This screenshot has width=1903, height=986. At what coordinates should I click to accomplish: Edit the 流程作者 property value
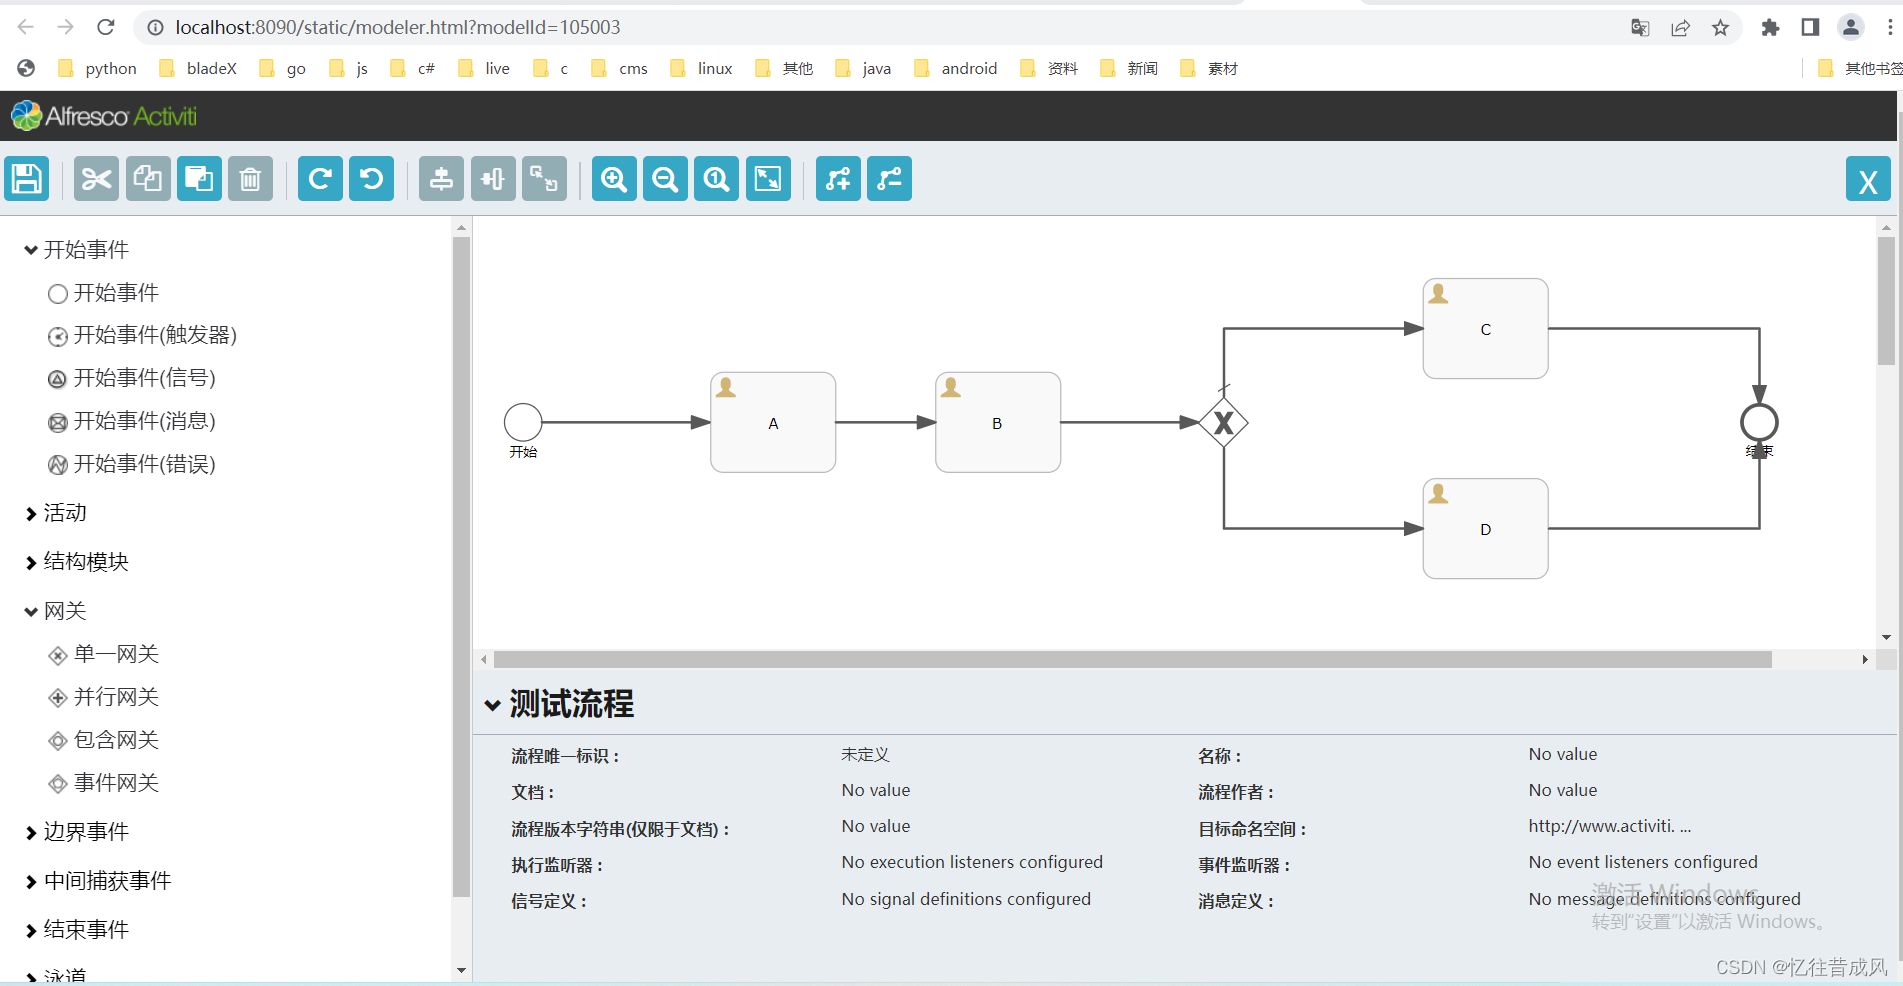(x=1563, y=791)
